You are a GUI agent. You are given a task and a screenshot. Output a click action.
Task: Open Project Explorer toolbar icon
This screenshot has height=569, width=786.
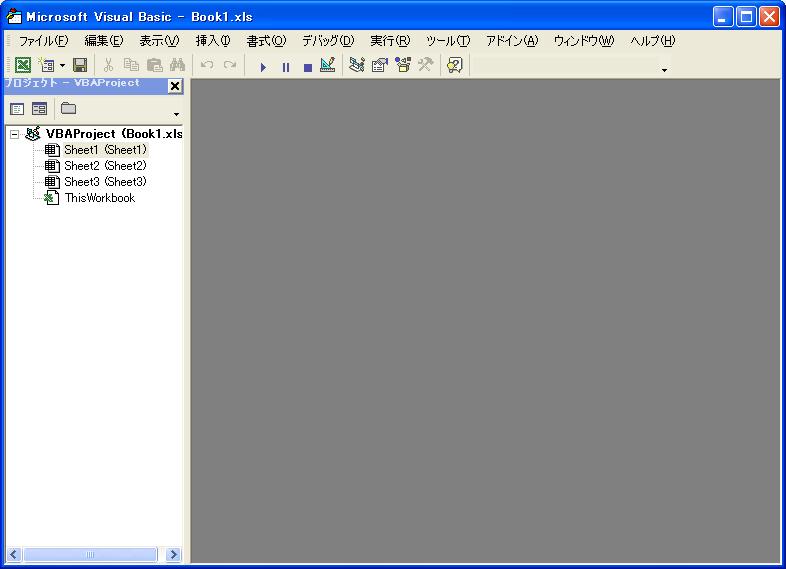click(356, 65)
